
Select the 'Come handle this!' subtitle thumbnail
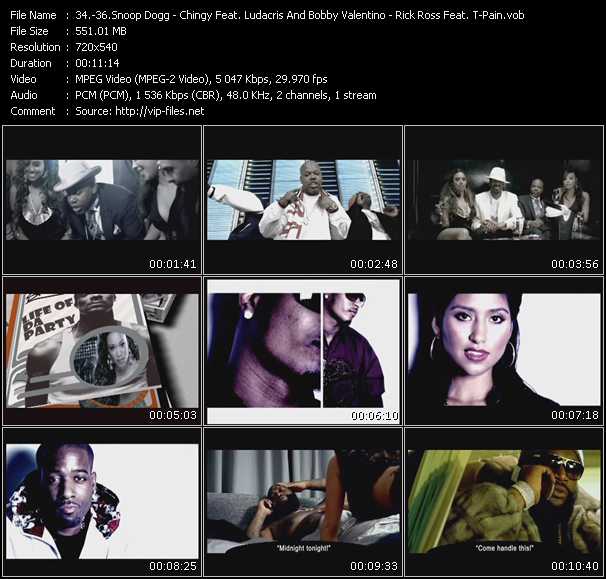pyautogui.click(x=504, y=502)
